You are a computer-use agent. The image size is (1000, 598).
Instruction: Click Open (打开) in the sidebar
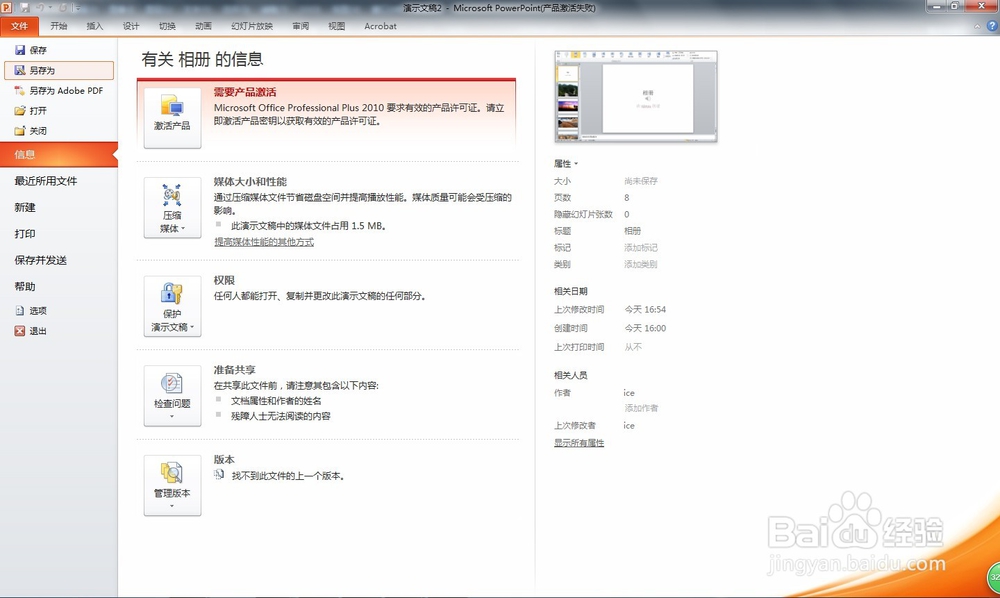(31, 110)
